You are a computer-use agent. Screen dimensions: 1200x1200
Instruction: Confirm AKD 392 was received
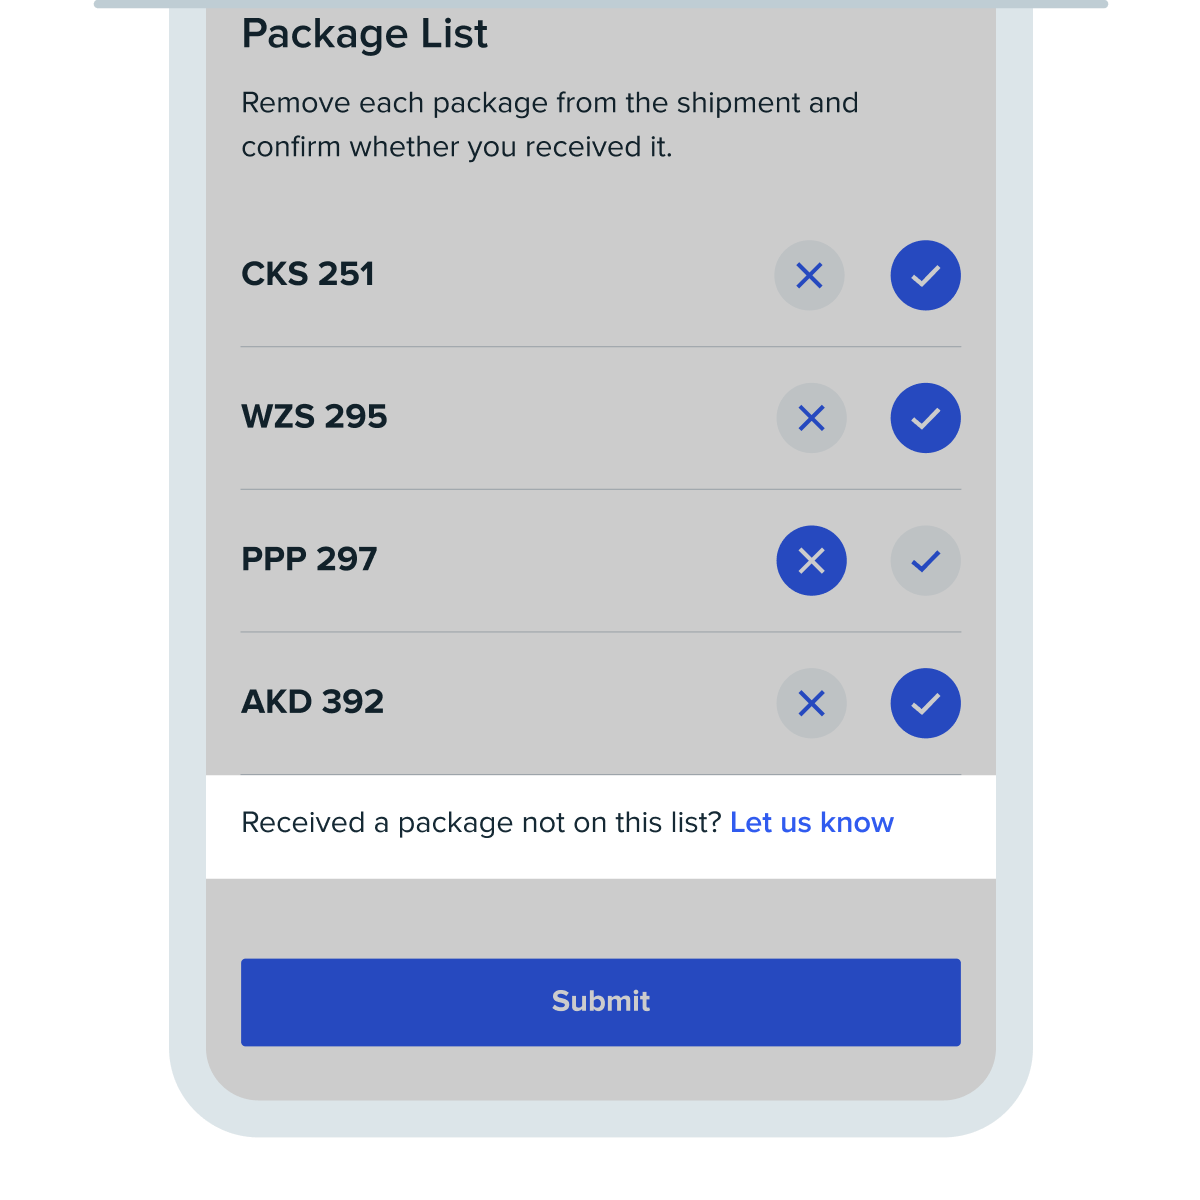[x=926, y=703]
